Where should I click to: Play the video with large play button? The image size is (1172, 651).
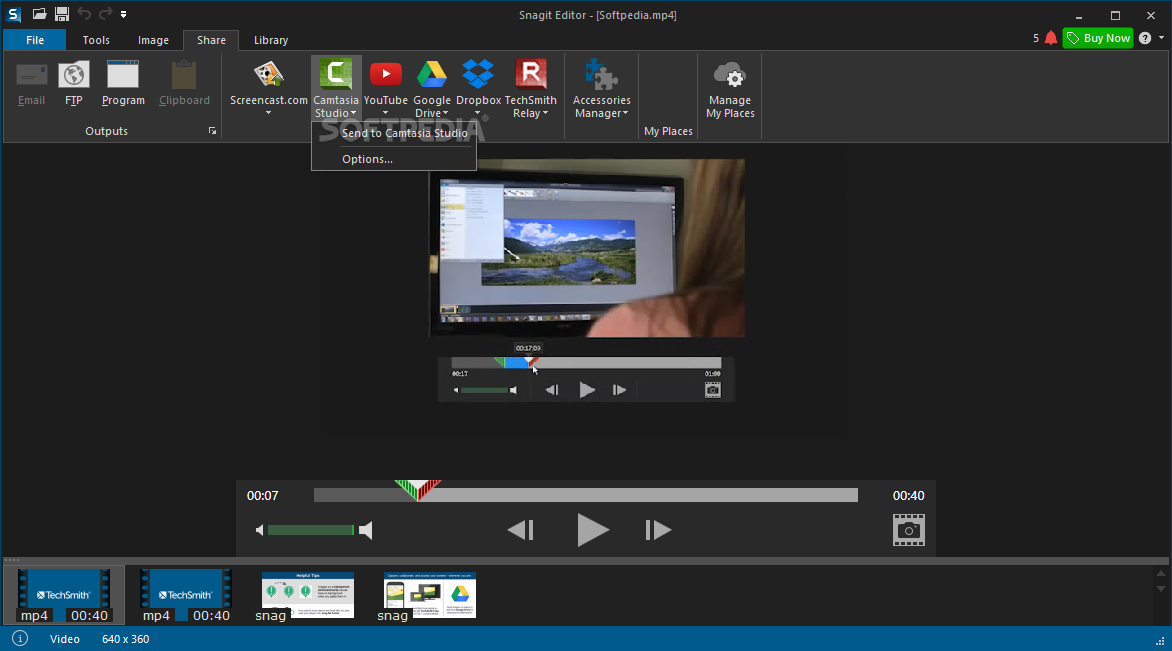593,530
